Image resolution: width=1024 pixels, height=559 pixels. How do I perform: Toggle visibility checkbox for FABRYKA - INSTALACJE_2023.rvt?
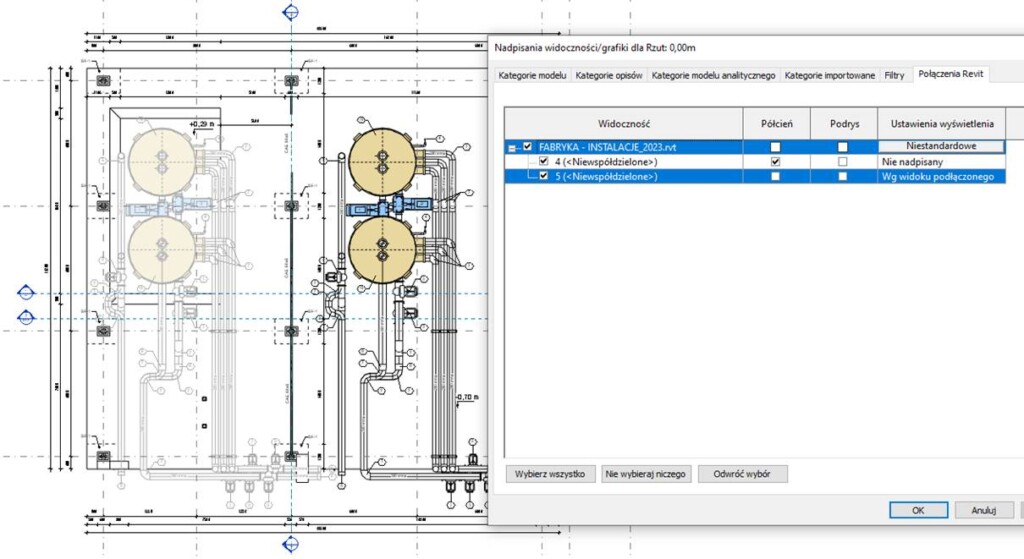[528, 147]
